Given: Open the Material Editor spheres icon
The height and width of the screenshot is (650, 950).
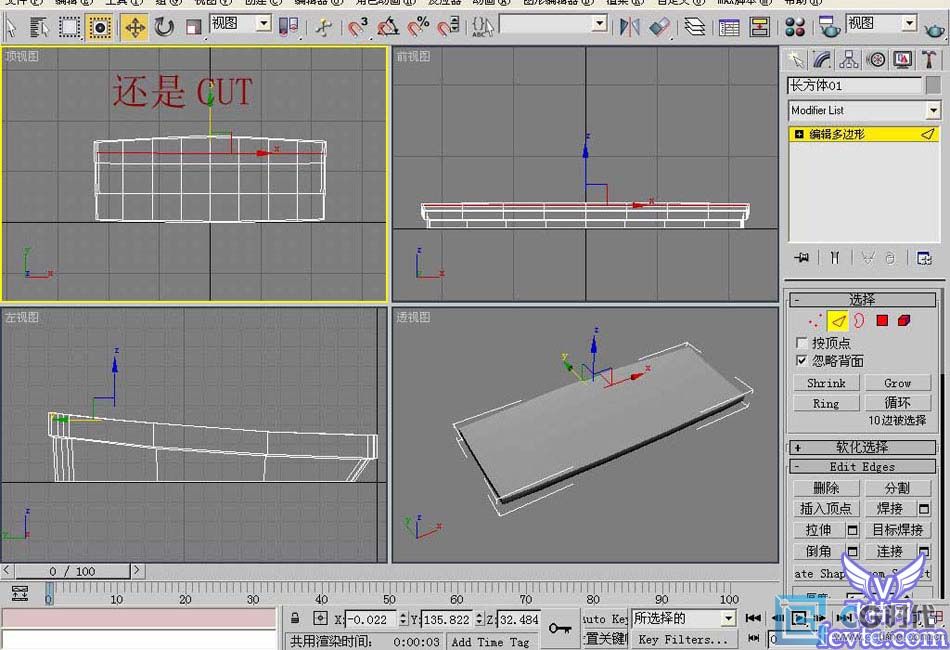Looking at the screenshot, I should (794, 27).
